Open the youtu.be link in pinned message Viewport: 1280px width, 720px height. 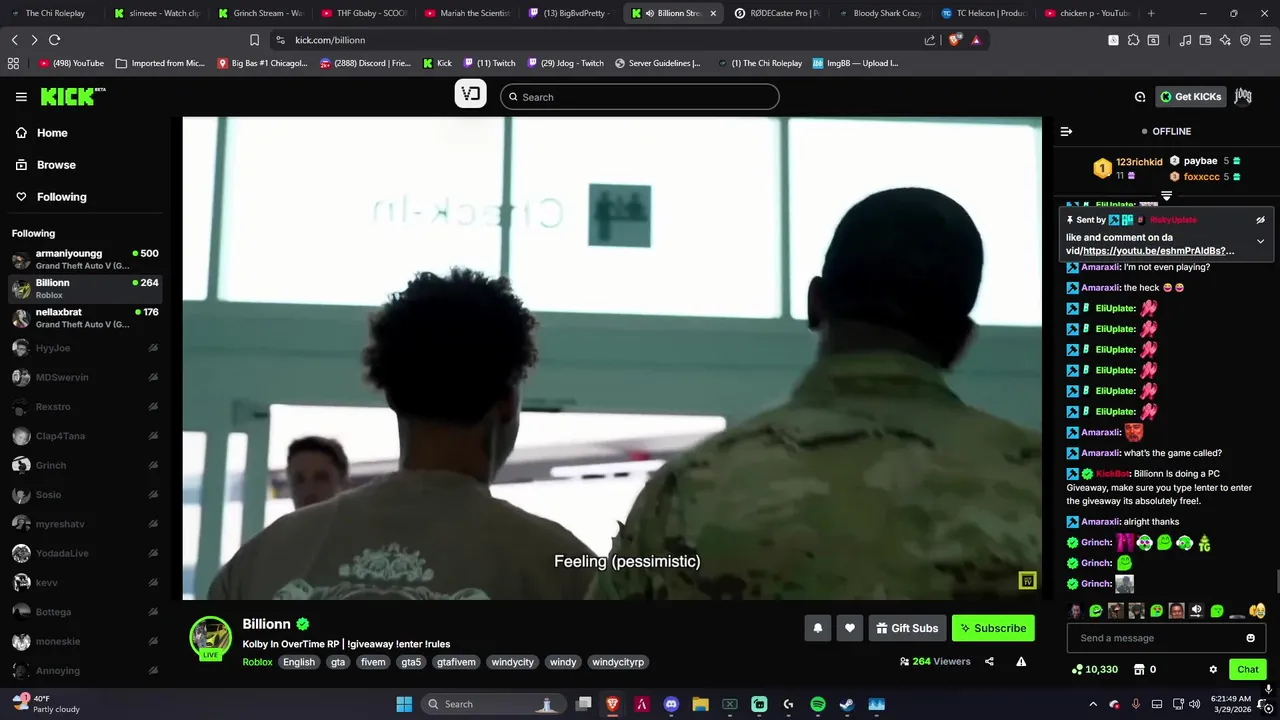pos(1158,251)
